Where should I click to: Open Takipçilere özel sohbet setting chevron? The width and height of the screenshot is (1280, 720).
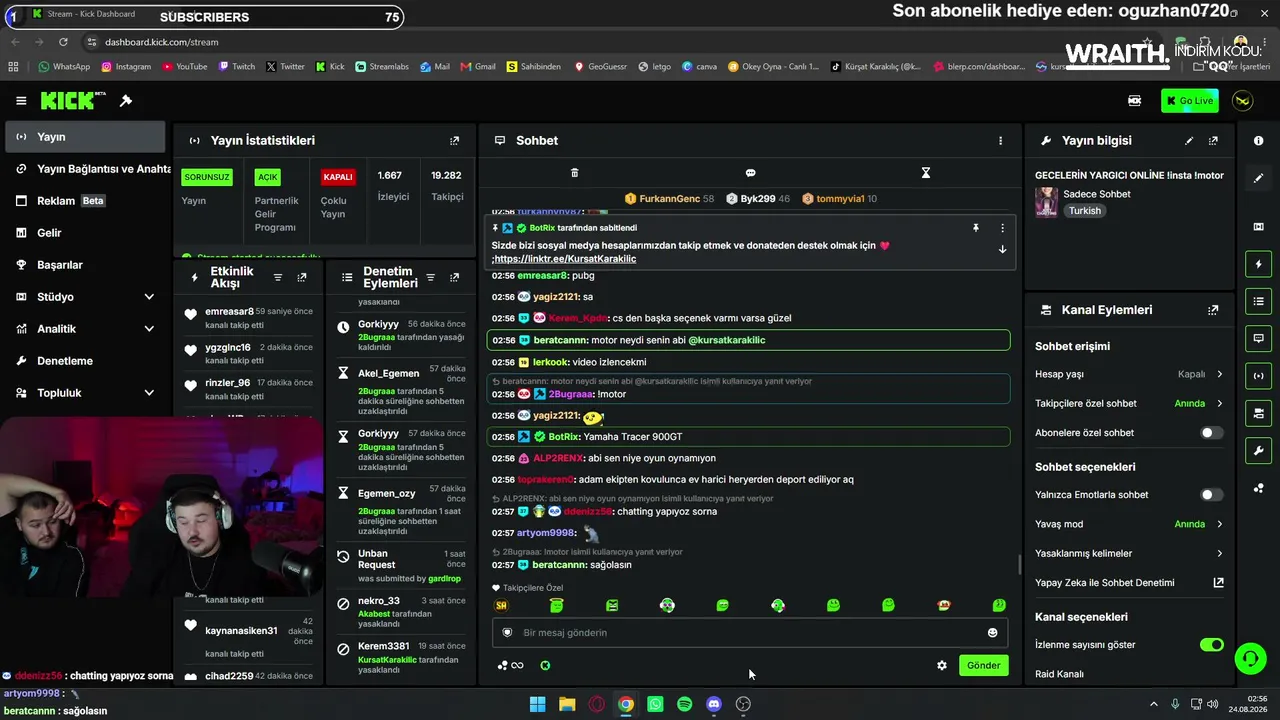tap(1219, 404)
